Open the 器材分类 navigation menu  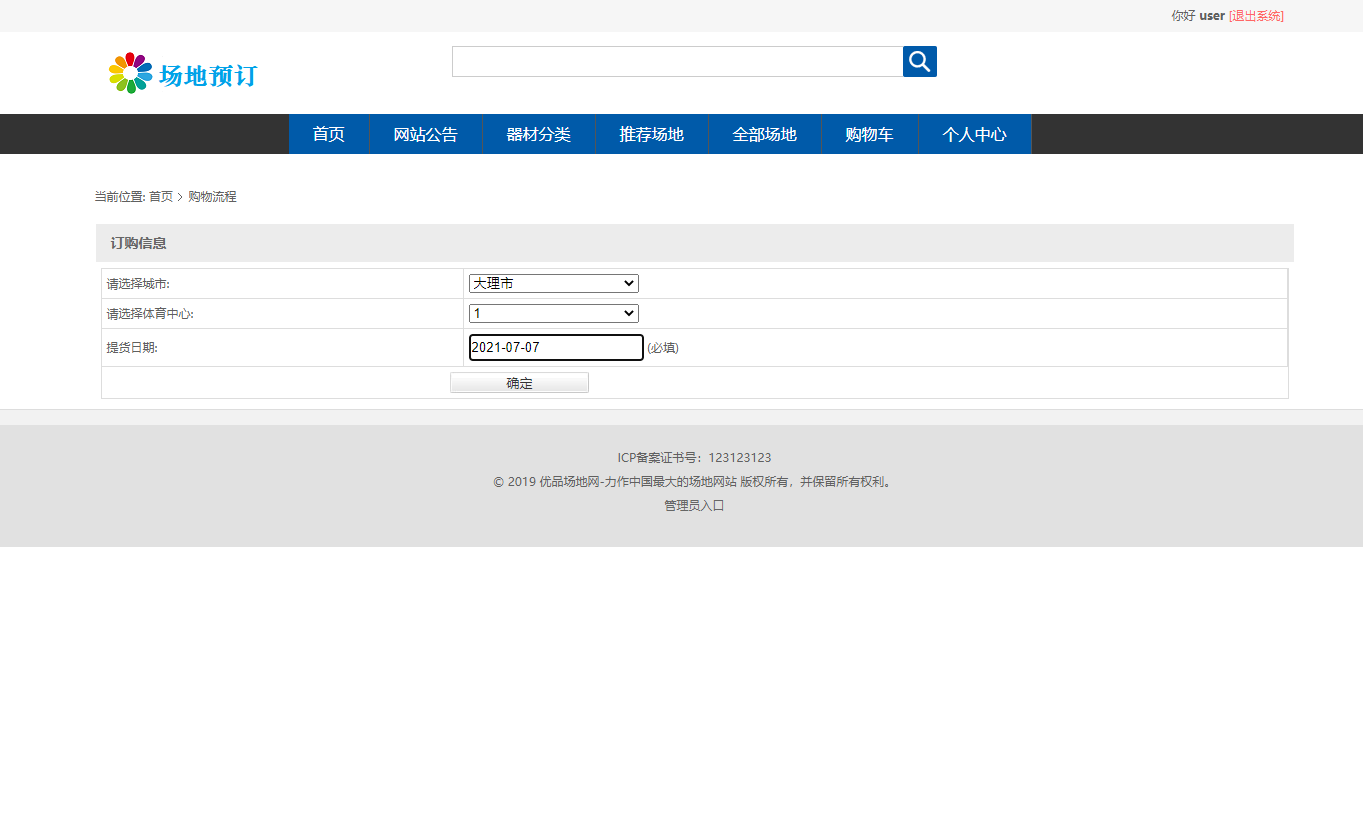click(x=539, y=133)
